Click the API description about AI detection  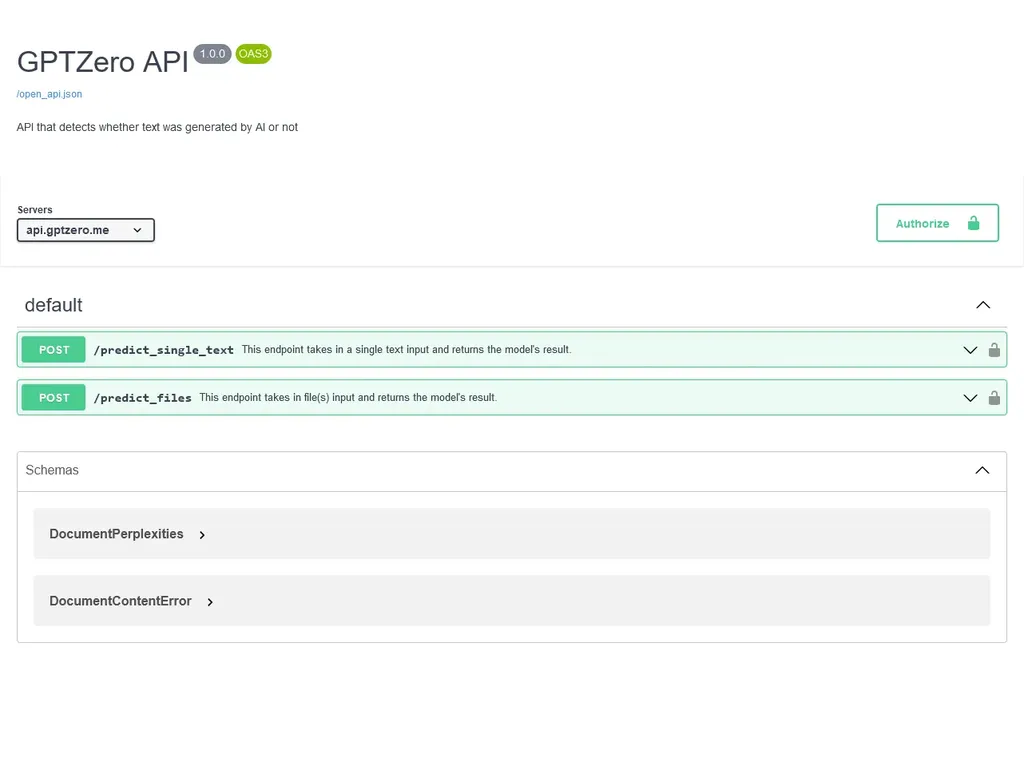157,127
